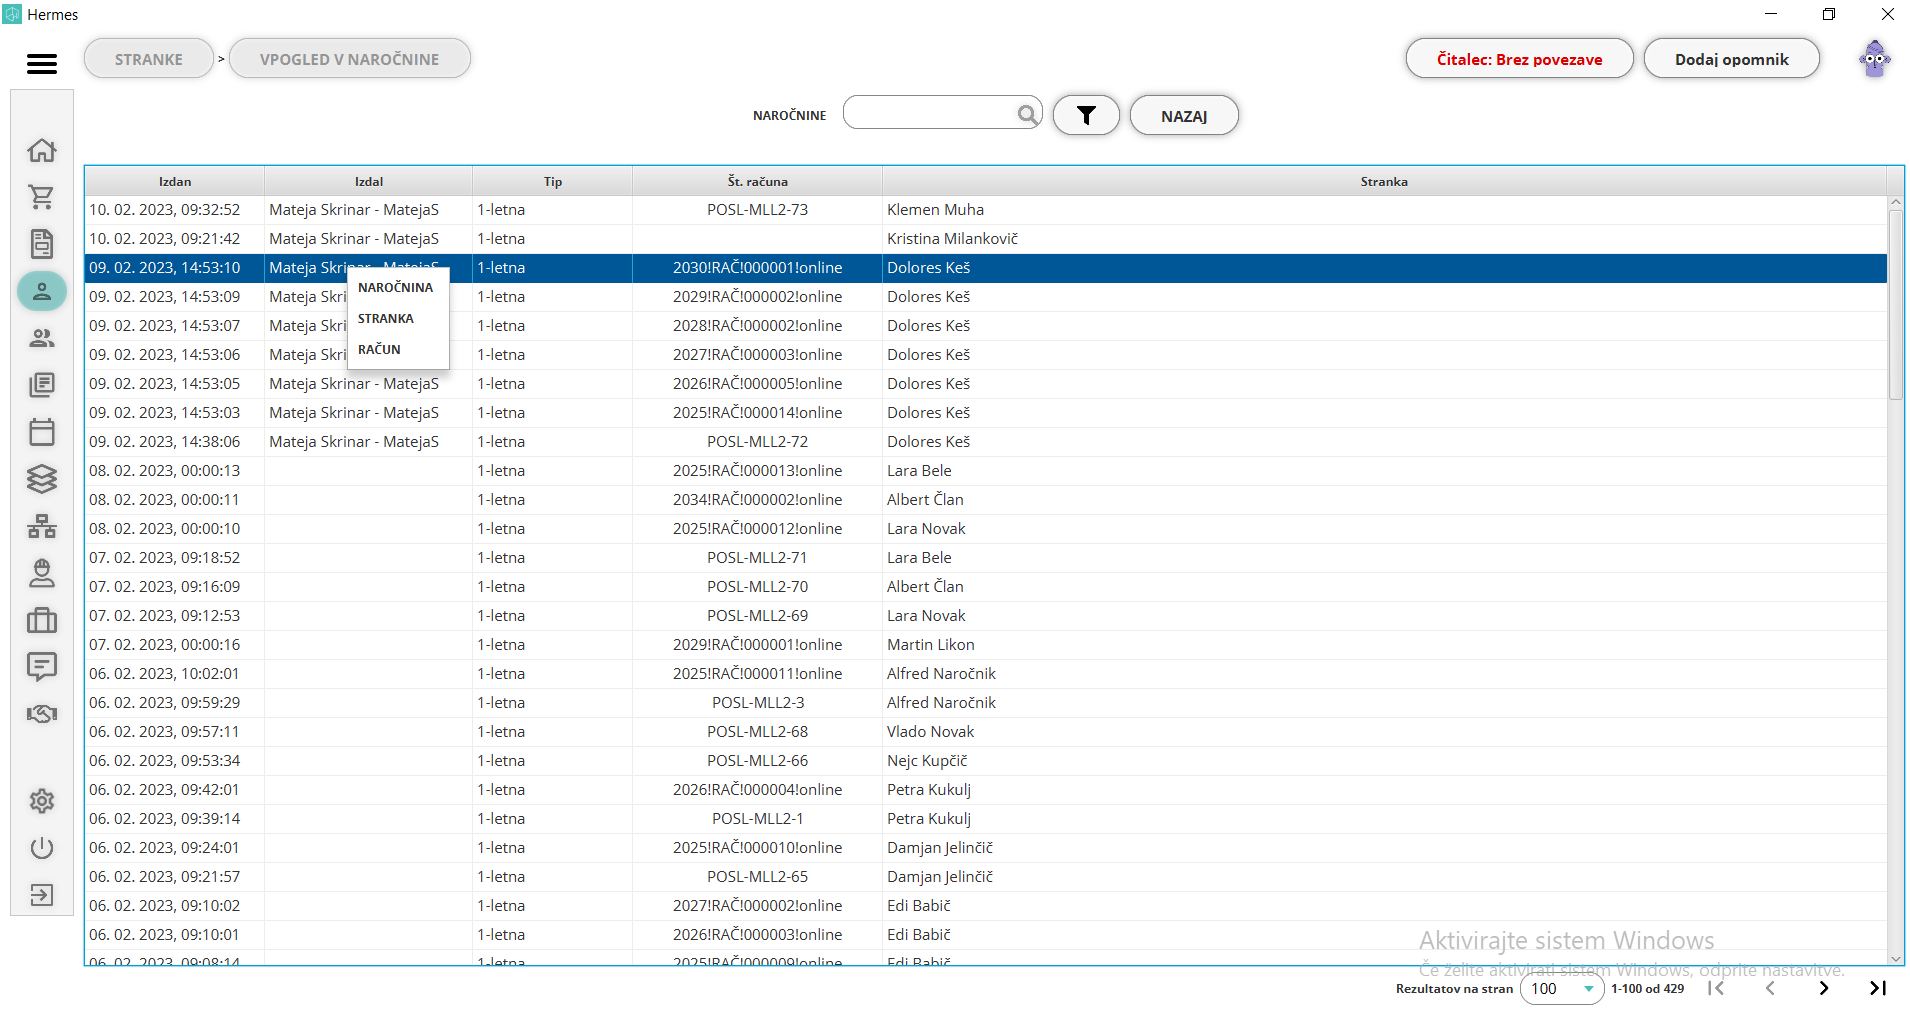Go to previous results page
Image resolution: width=1910 pixels, height=1029 pixels.
click(1770, 988)
